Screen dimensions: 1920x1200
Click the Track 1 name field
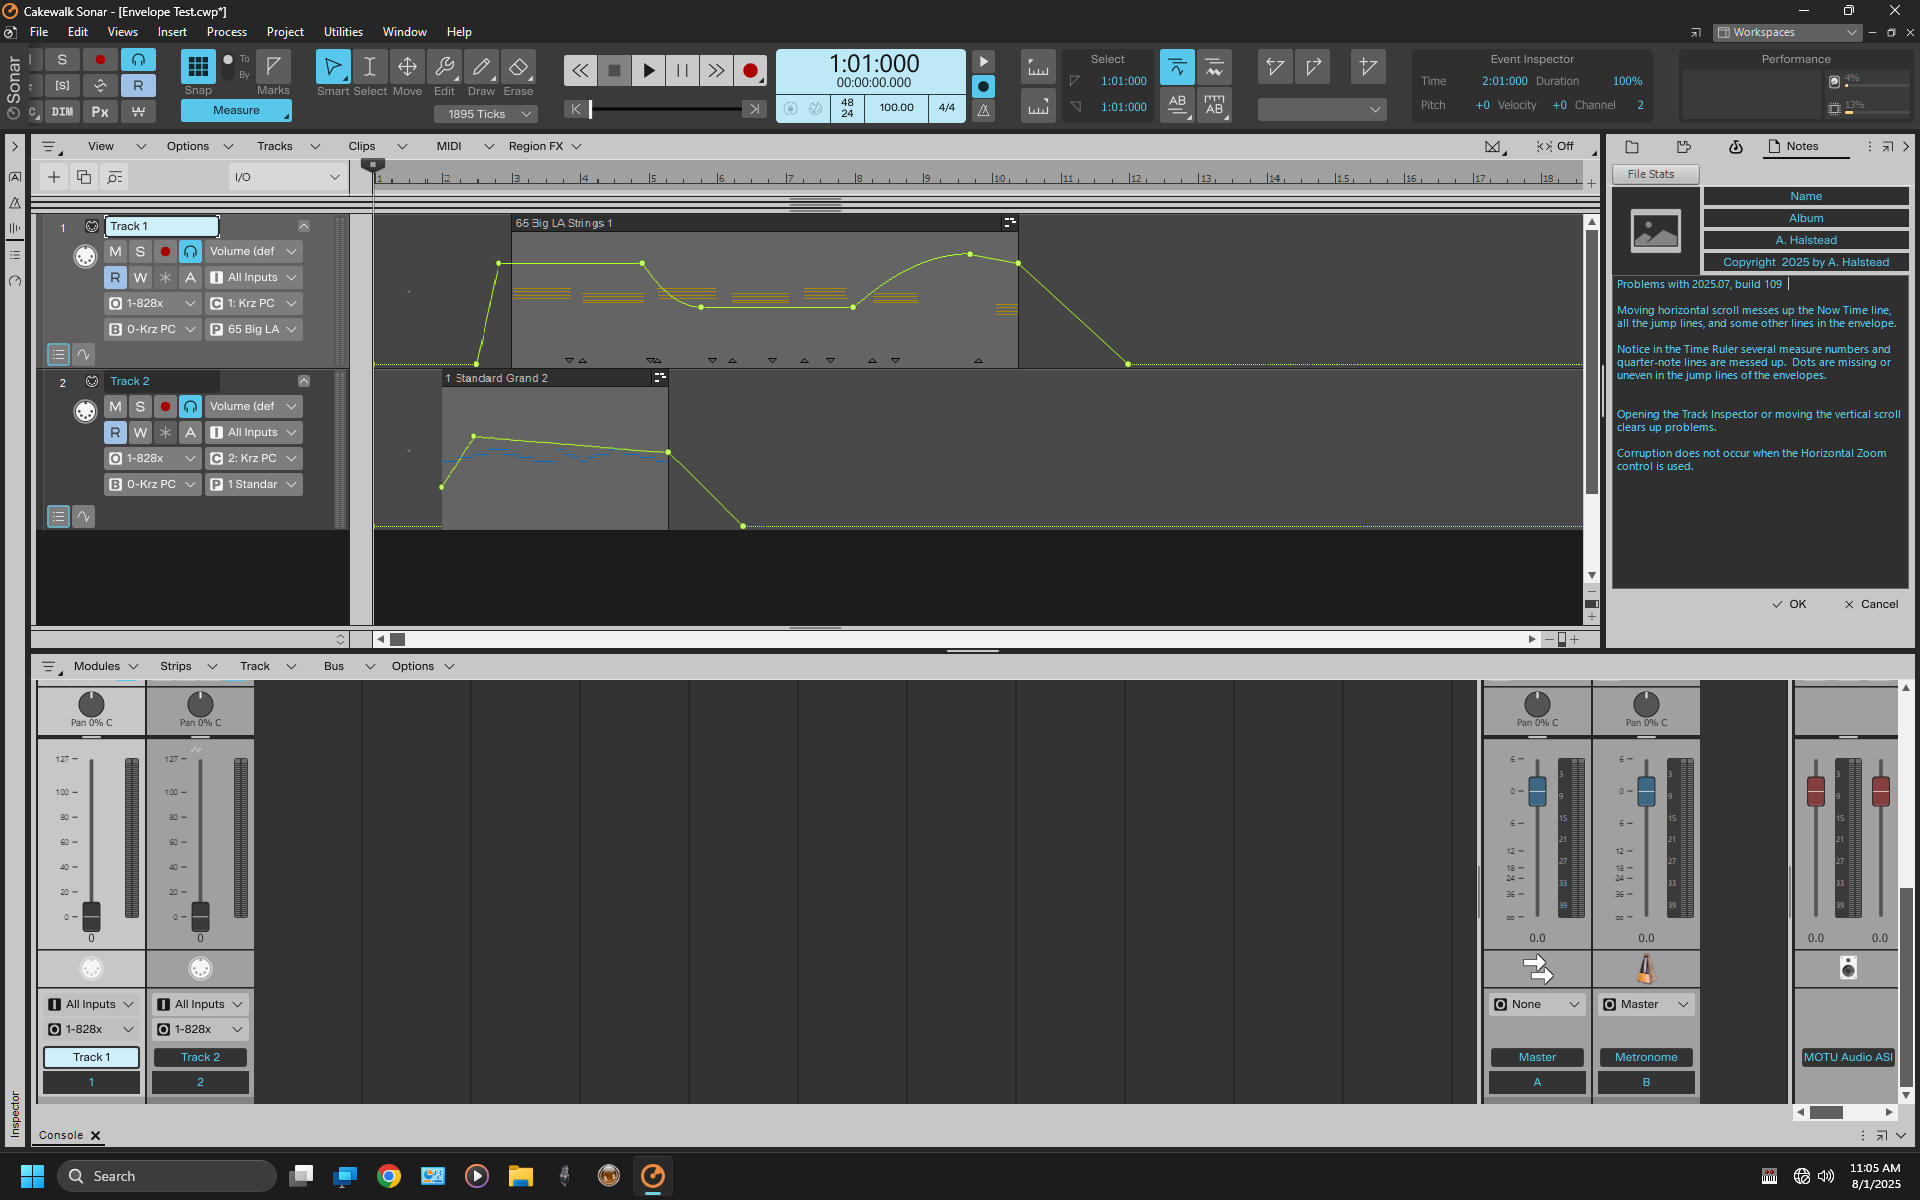click(162, 226)
